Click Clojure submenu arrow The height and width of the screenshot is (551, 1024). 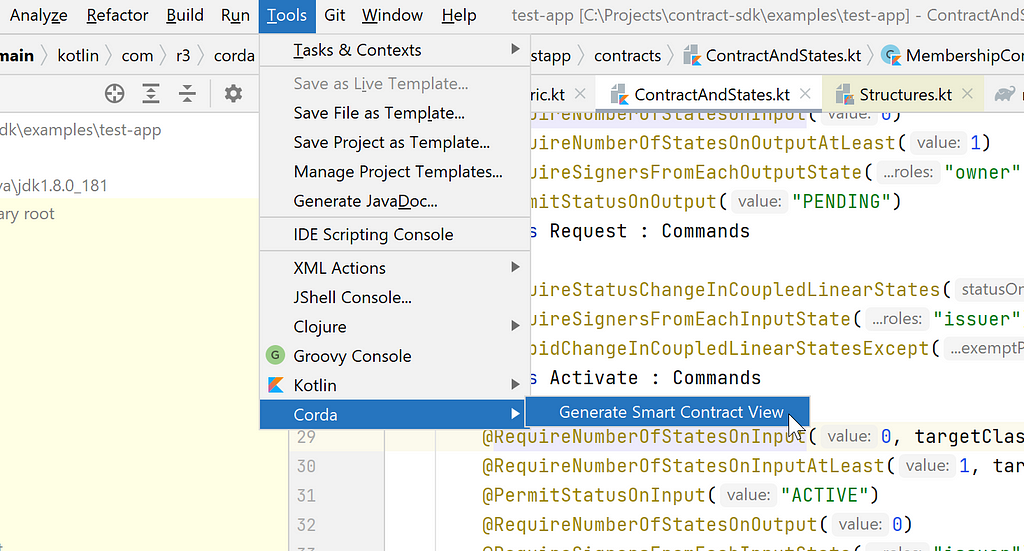[515, 326]
